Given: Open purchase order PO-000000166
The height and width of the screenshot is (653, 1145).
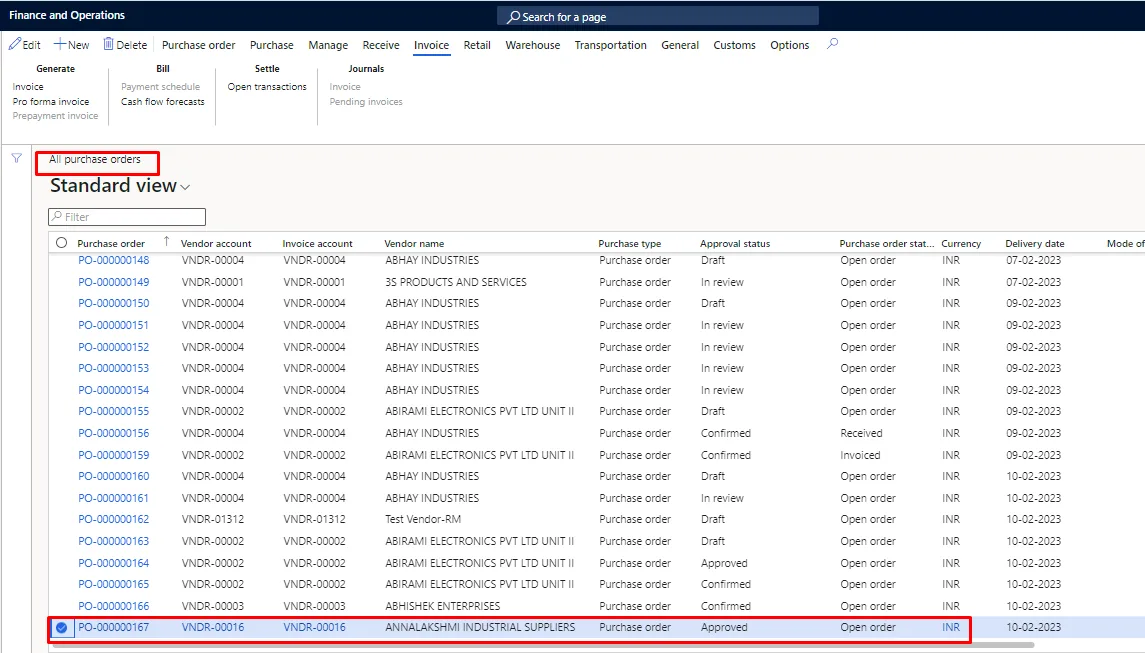Looking at the screenshot, I should (114, 606).
